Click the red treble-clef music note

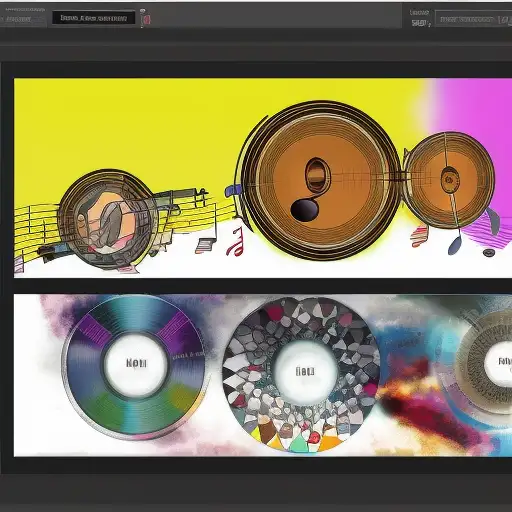(x=236, y=242)
